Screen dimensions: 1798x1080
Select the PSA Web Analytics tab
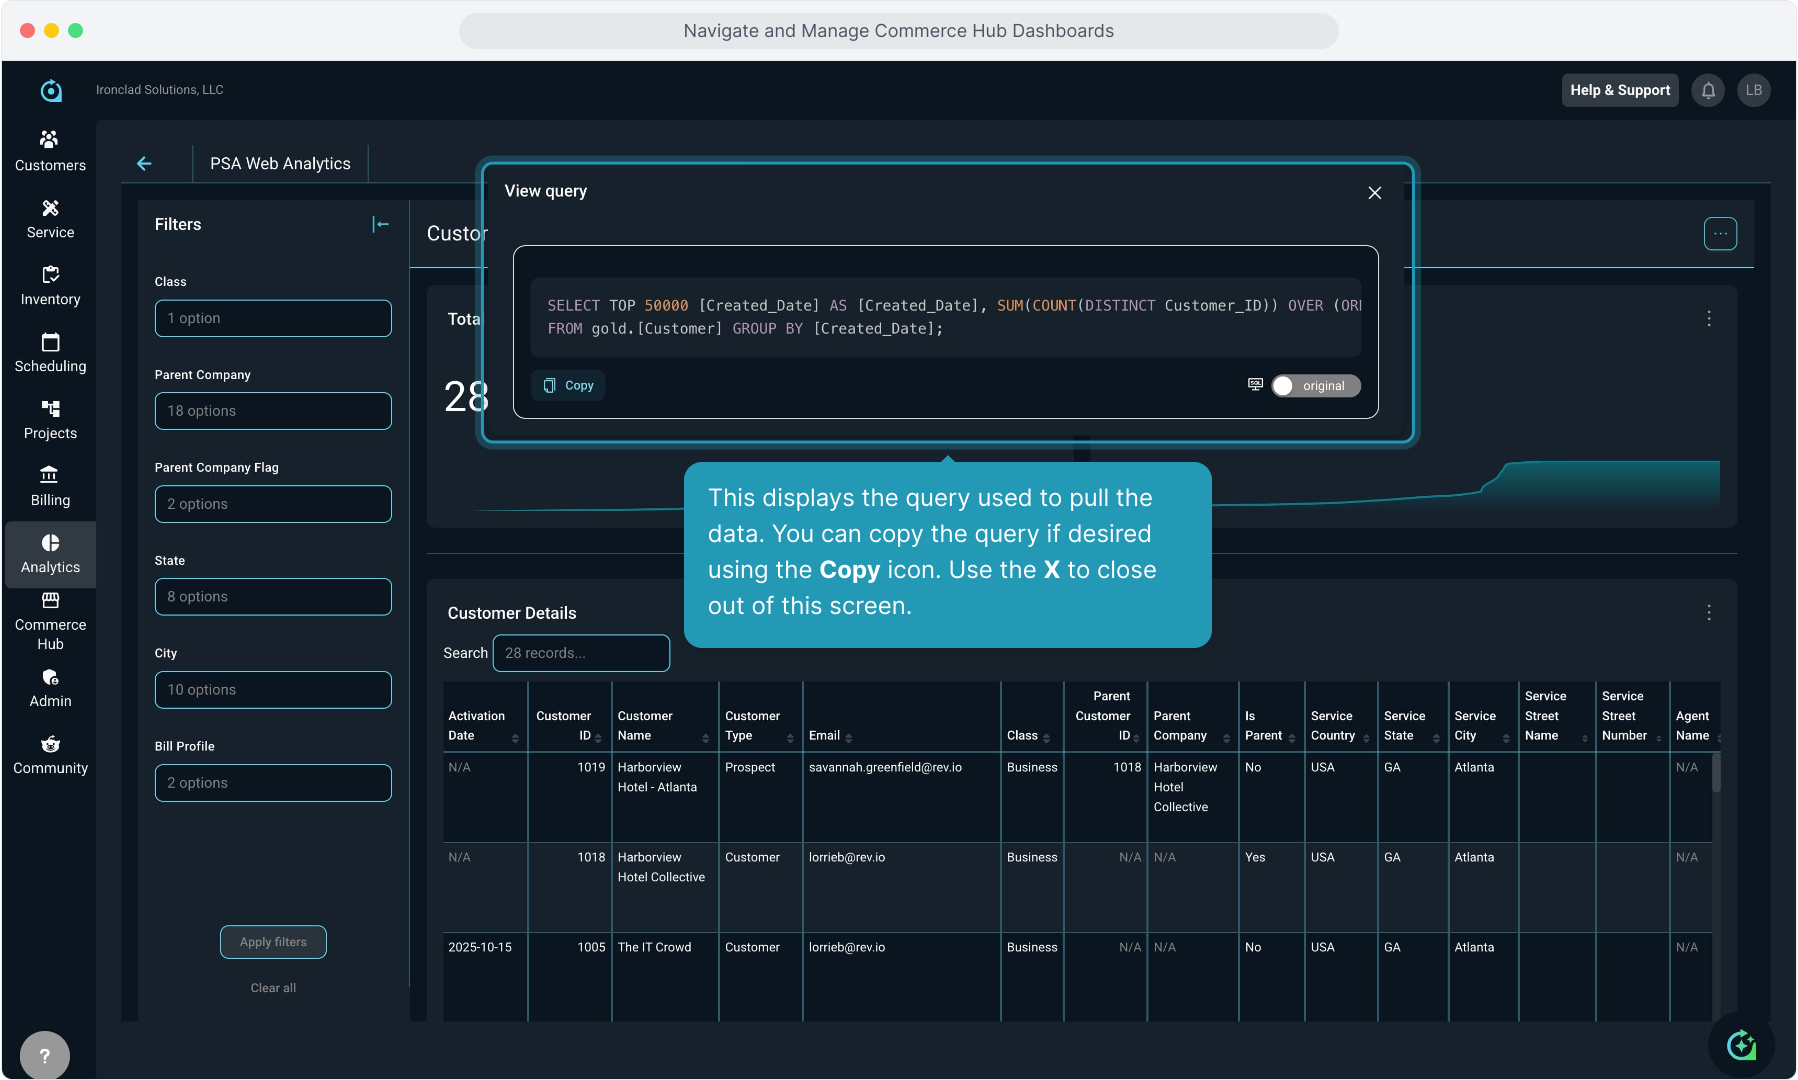pyautogui.click(x=280, y=164)
